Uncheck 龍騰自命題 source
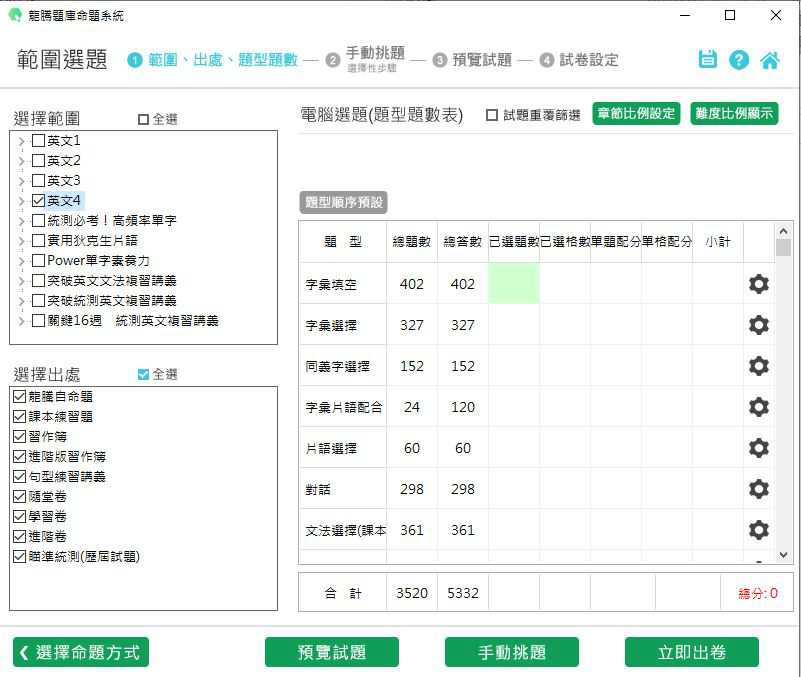Screen dimensions: 801x677 [x=19, y=396]
